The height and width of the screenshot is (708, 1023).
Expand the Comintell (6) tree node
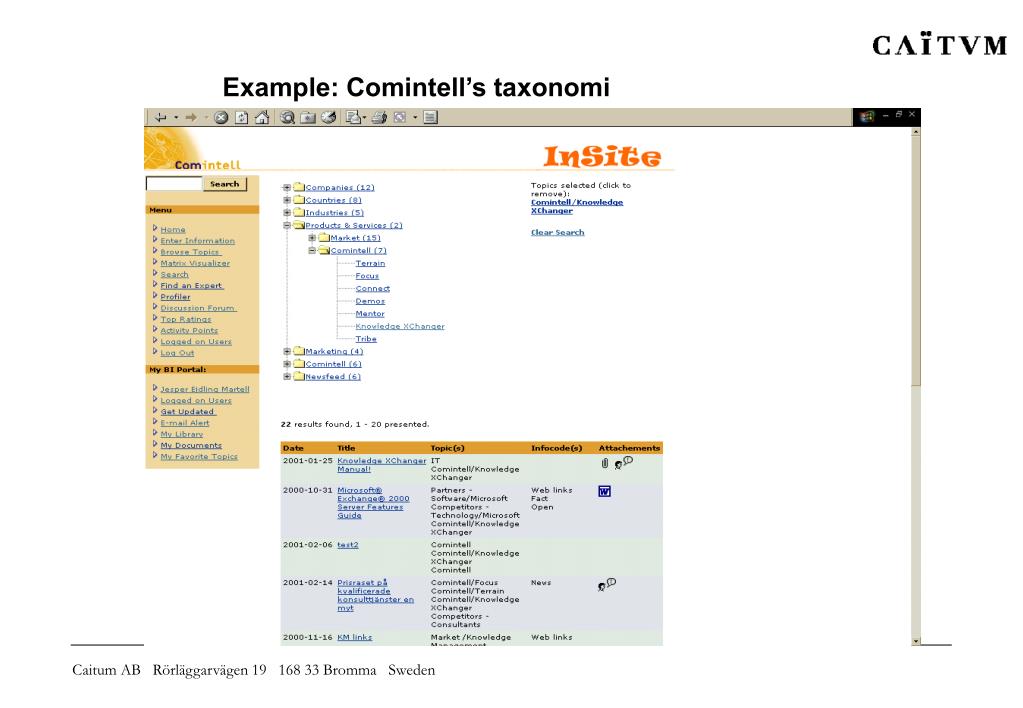pos(286,364)
